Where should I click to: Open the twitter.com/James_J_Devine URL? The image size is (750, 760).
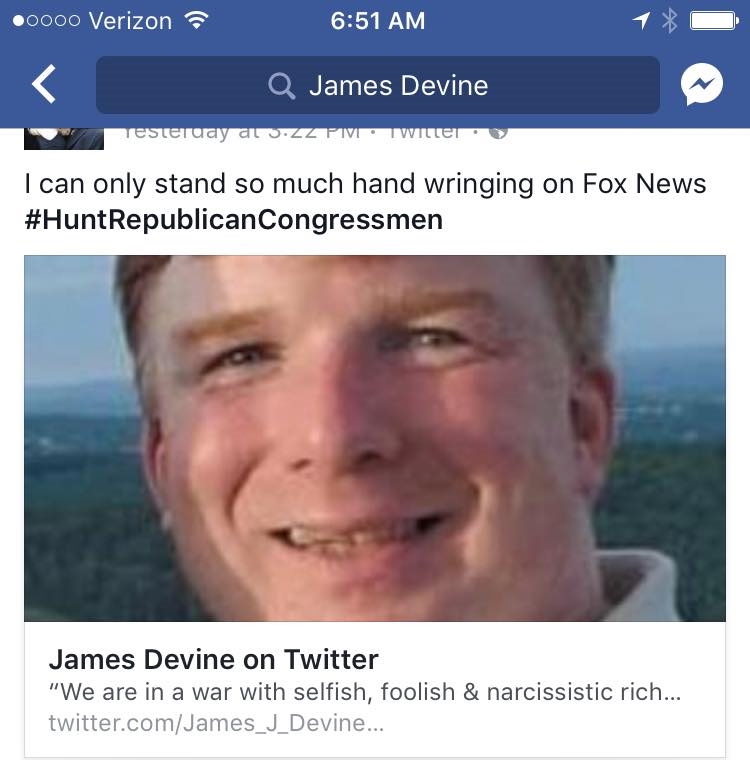(216, 723)
